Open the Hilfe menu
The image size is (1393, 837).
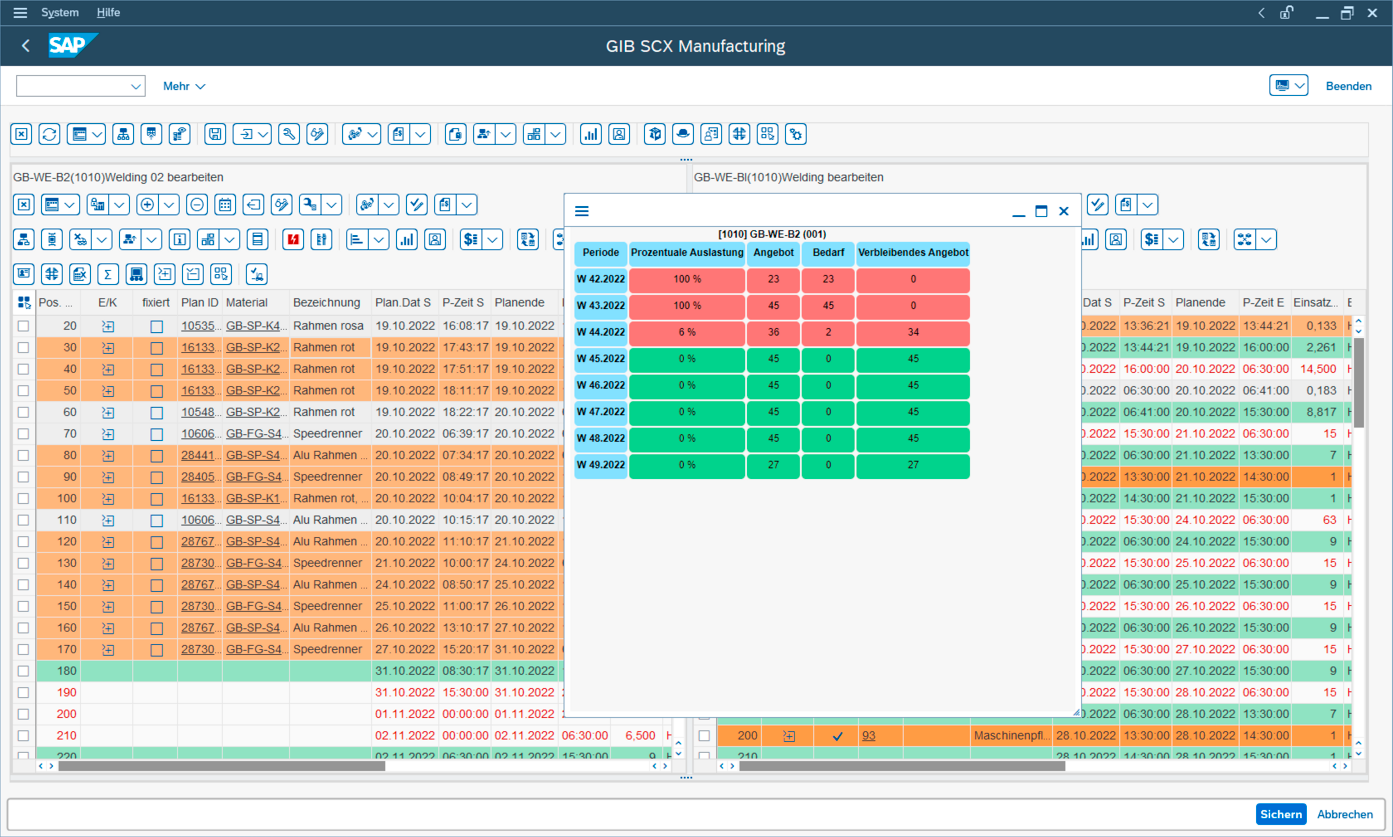108,12
